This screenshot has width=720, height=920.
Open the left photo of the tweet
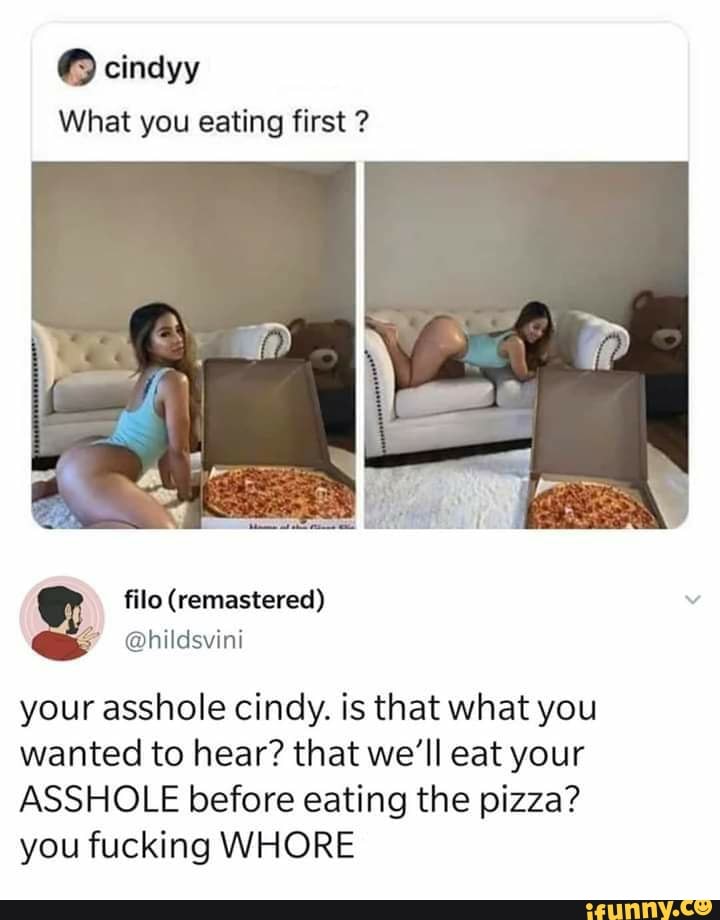tap(193, 345)
